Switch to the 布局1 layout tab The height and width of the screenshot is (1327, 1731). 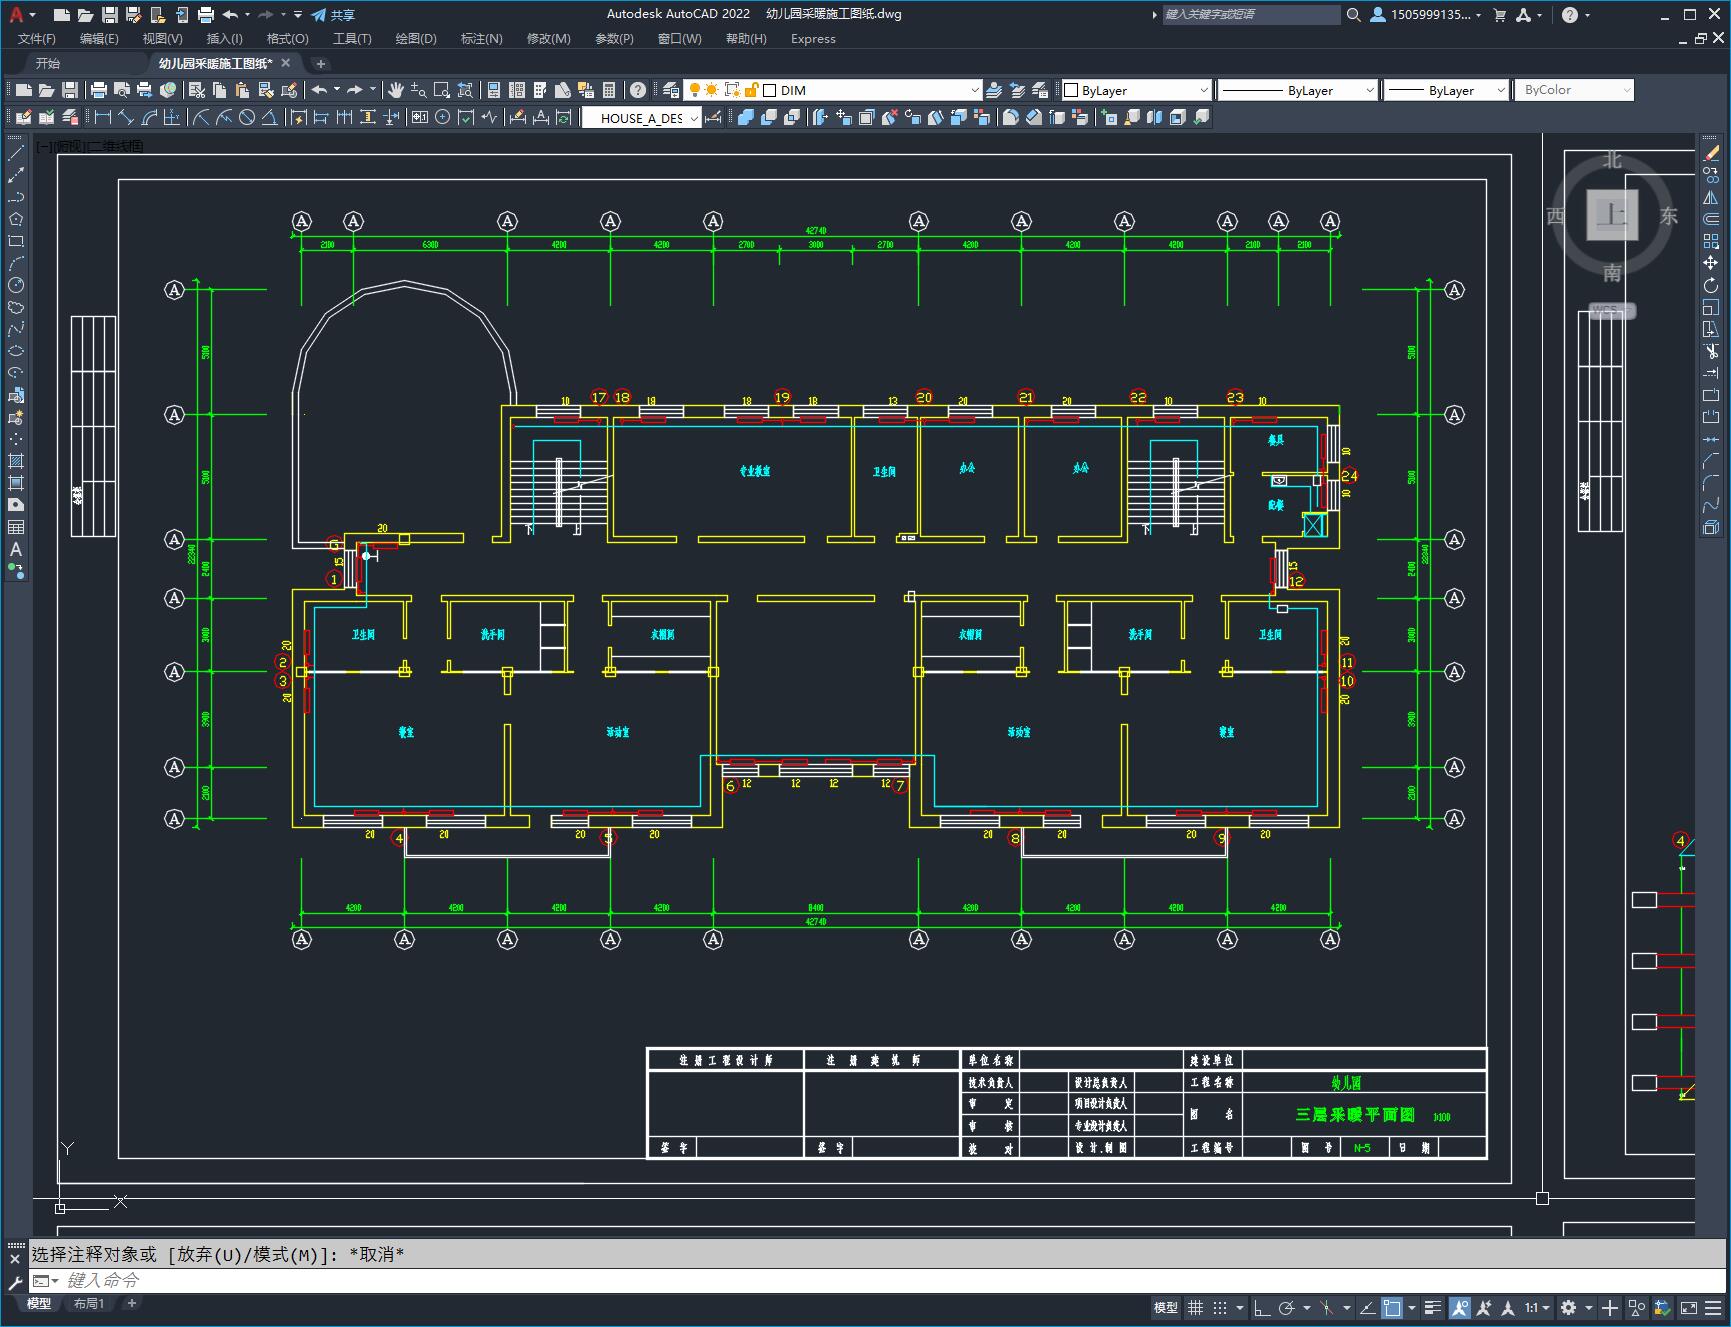click(x=89, y=1303)
